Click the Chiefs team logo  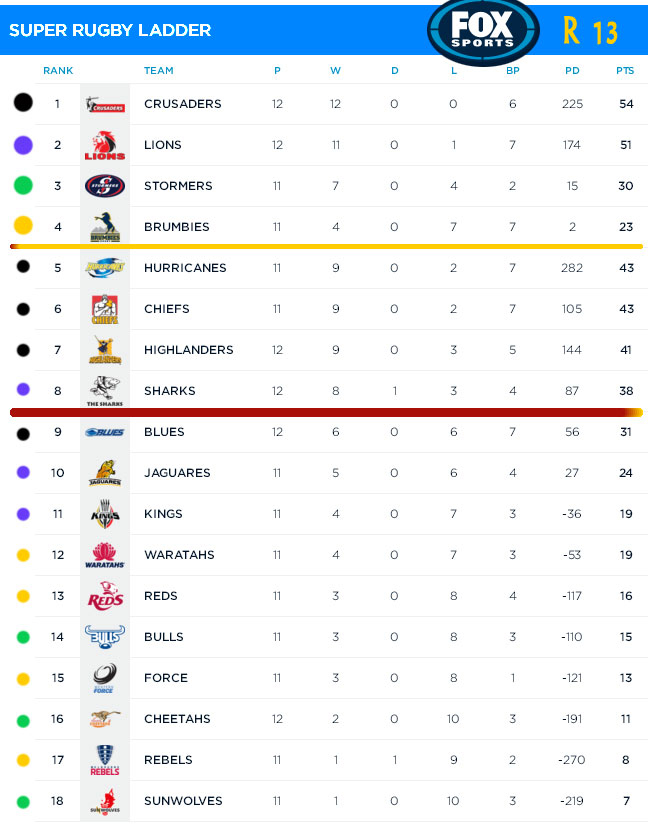click(105, 309)
